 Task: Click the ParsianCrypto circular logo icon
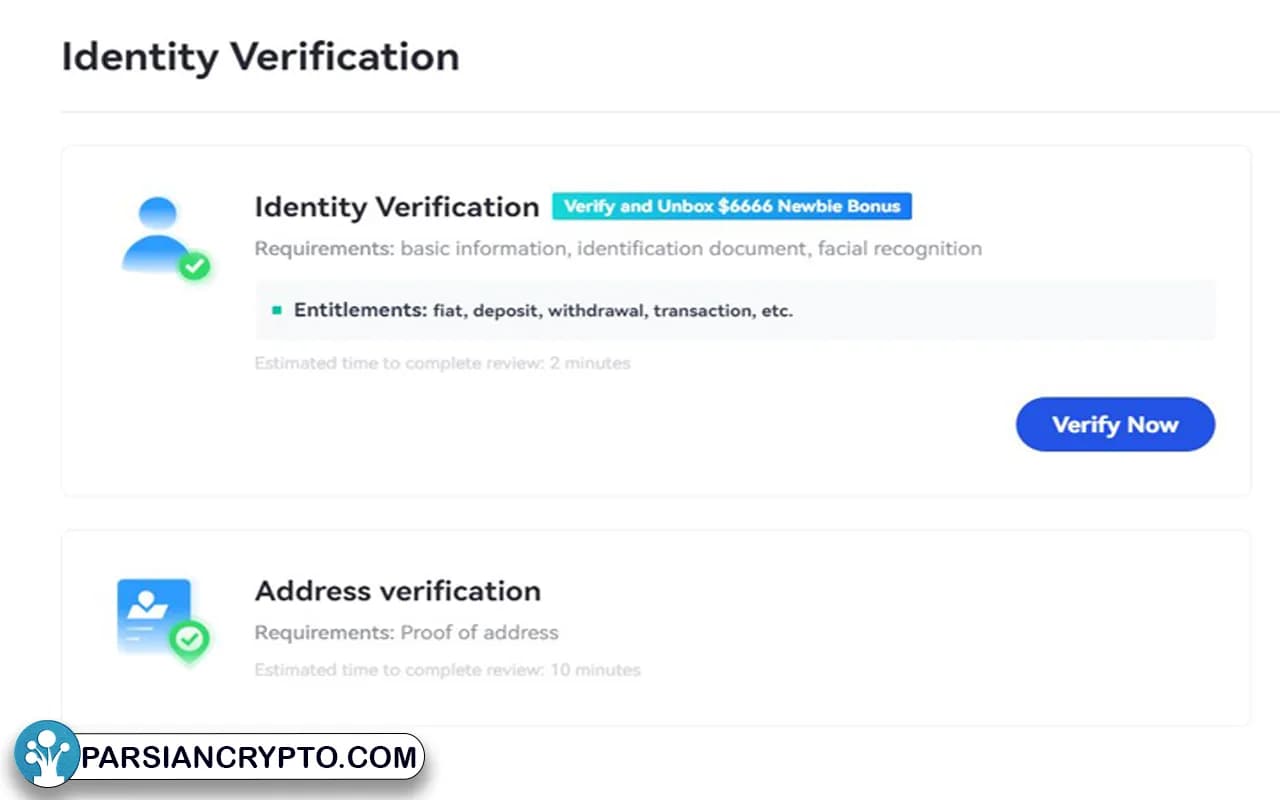pos(46,752)
